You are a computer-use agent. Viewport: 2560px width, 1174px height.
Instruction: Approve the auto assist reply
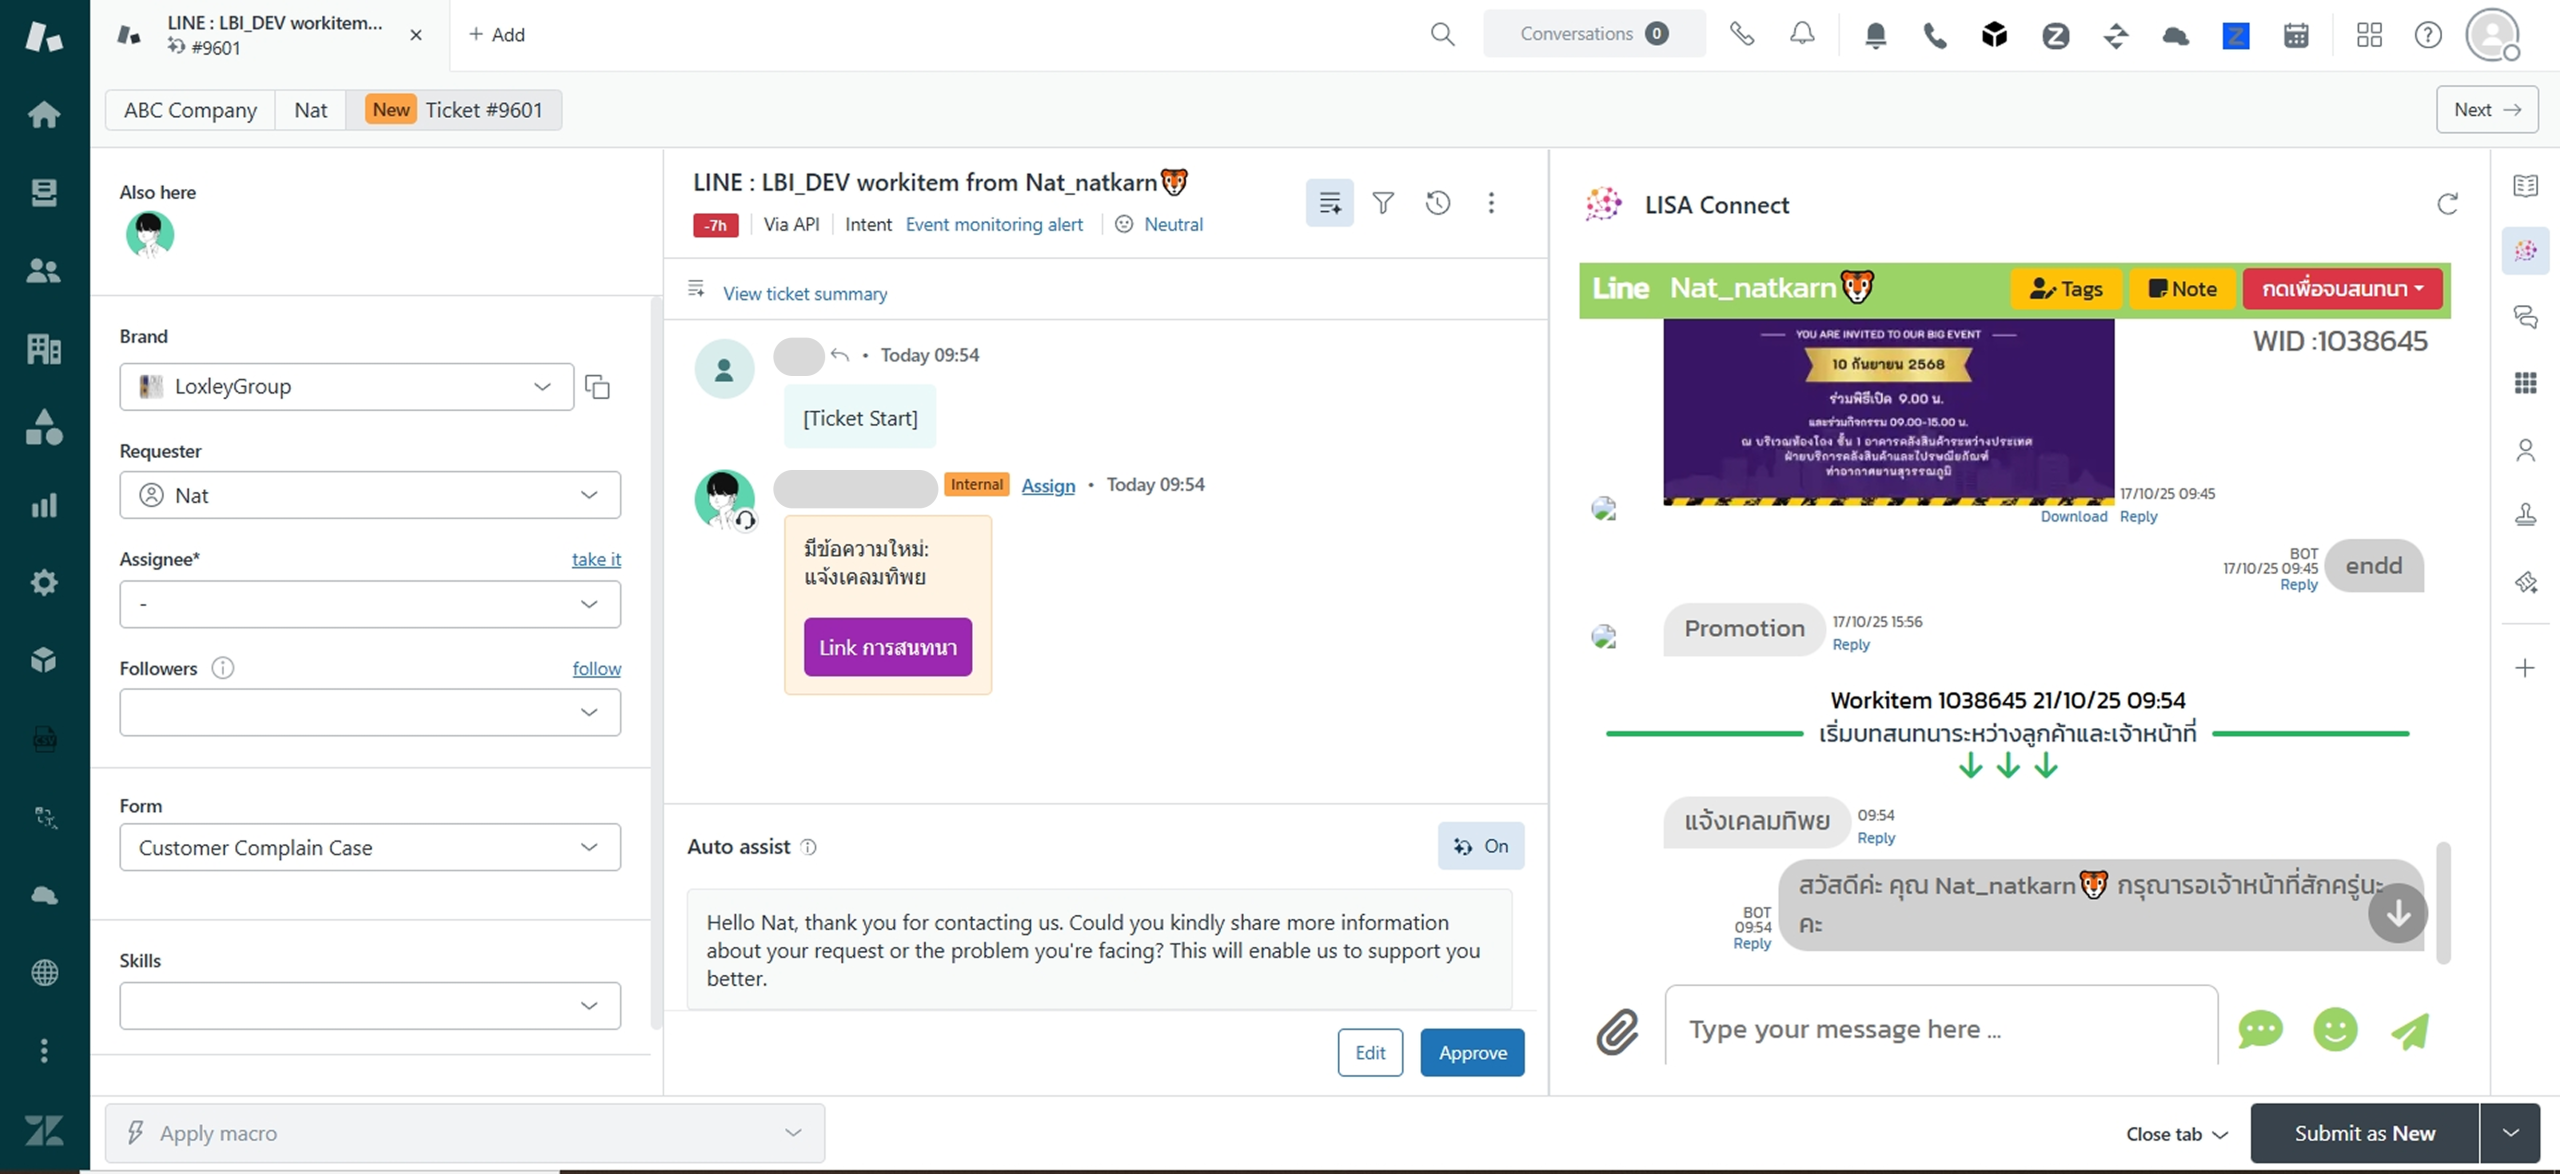point(1472,1052)
